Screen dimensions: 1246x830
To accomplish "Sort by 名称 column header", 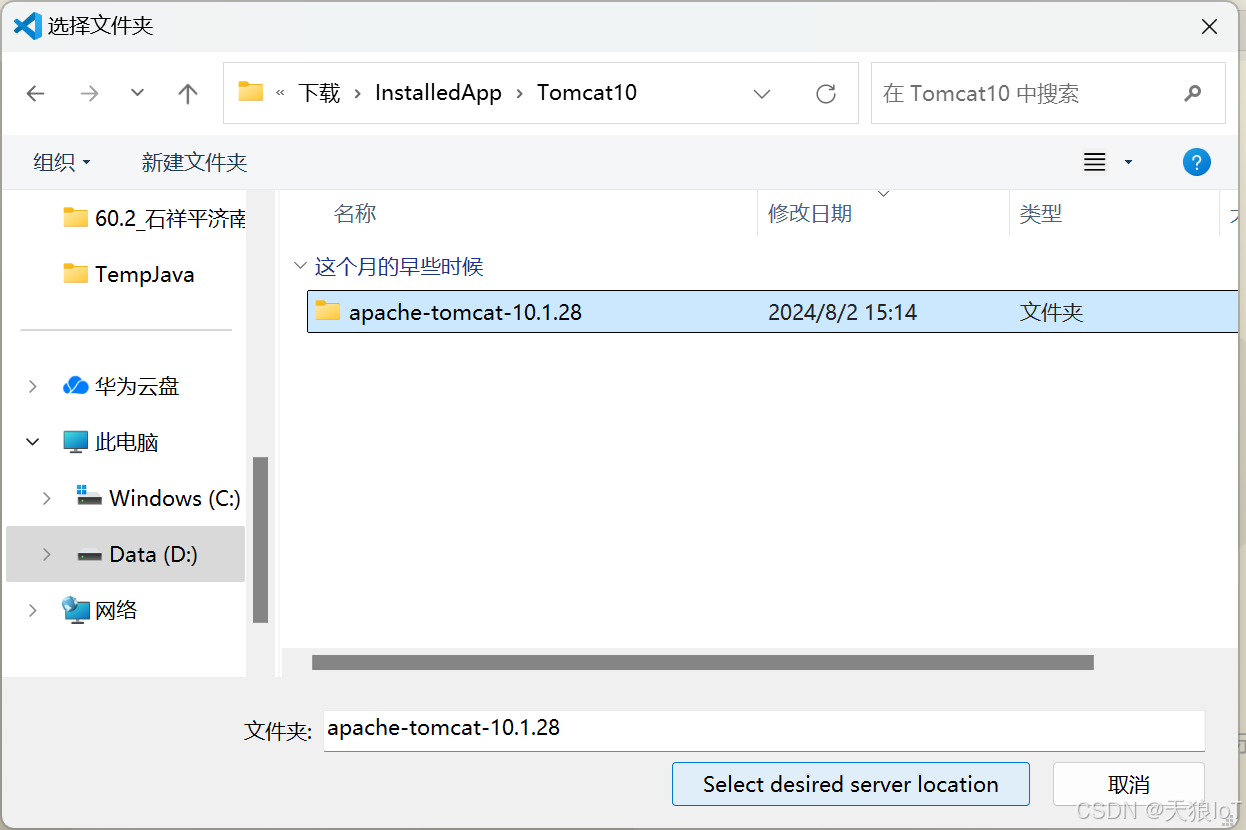I will point(355,214).
